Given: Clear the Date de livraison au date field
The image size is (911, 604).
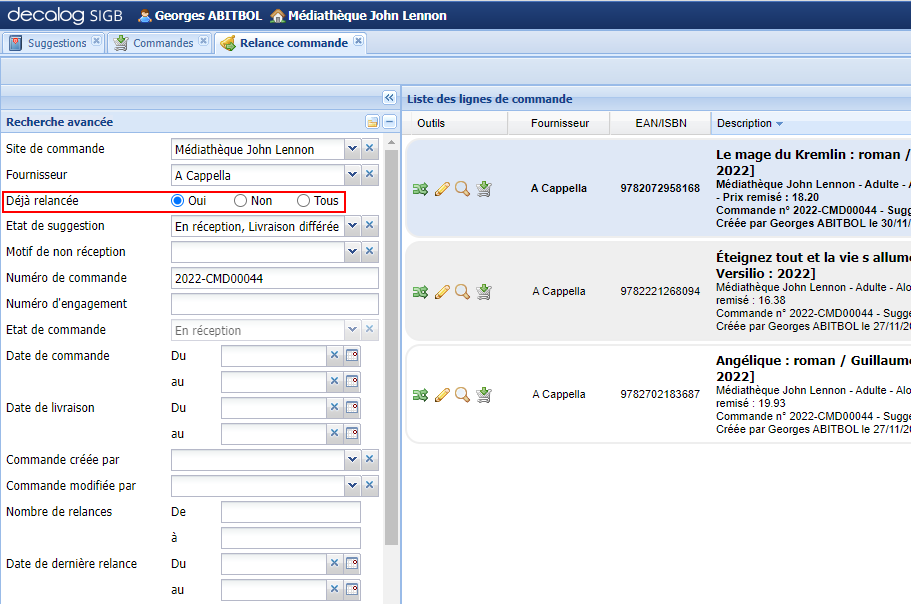Looking at the screenshot, I should point(335,433).
